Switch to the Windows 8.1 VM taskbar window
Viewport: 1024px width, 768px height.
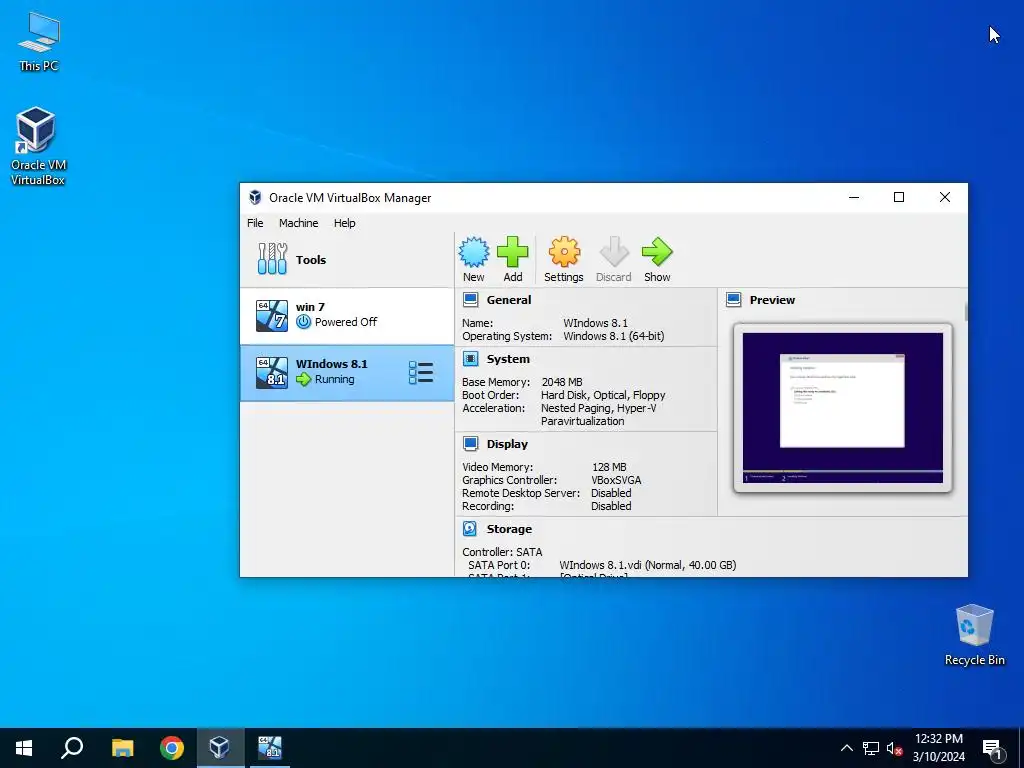click(270, 748)
